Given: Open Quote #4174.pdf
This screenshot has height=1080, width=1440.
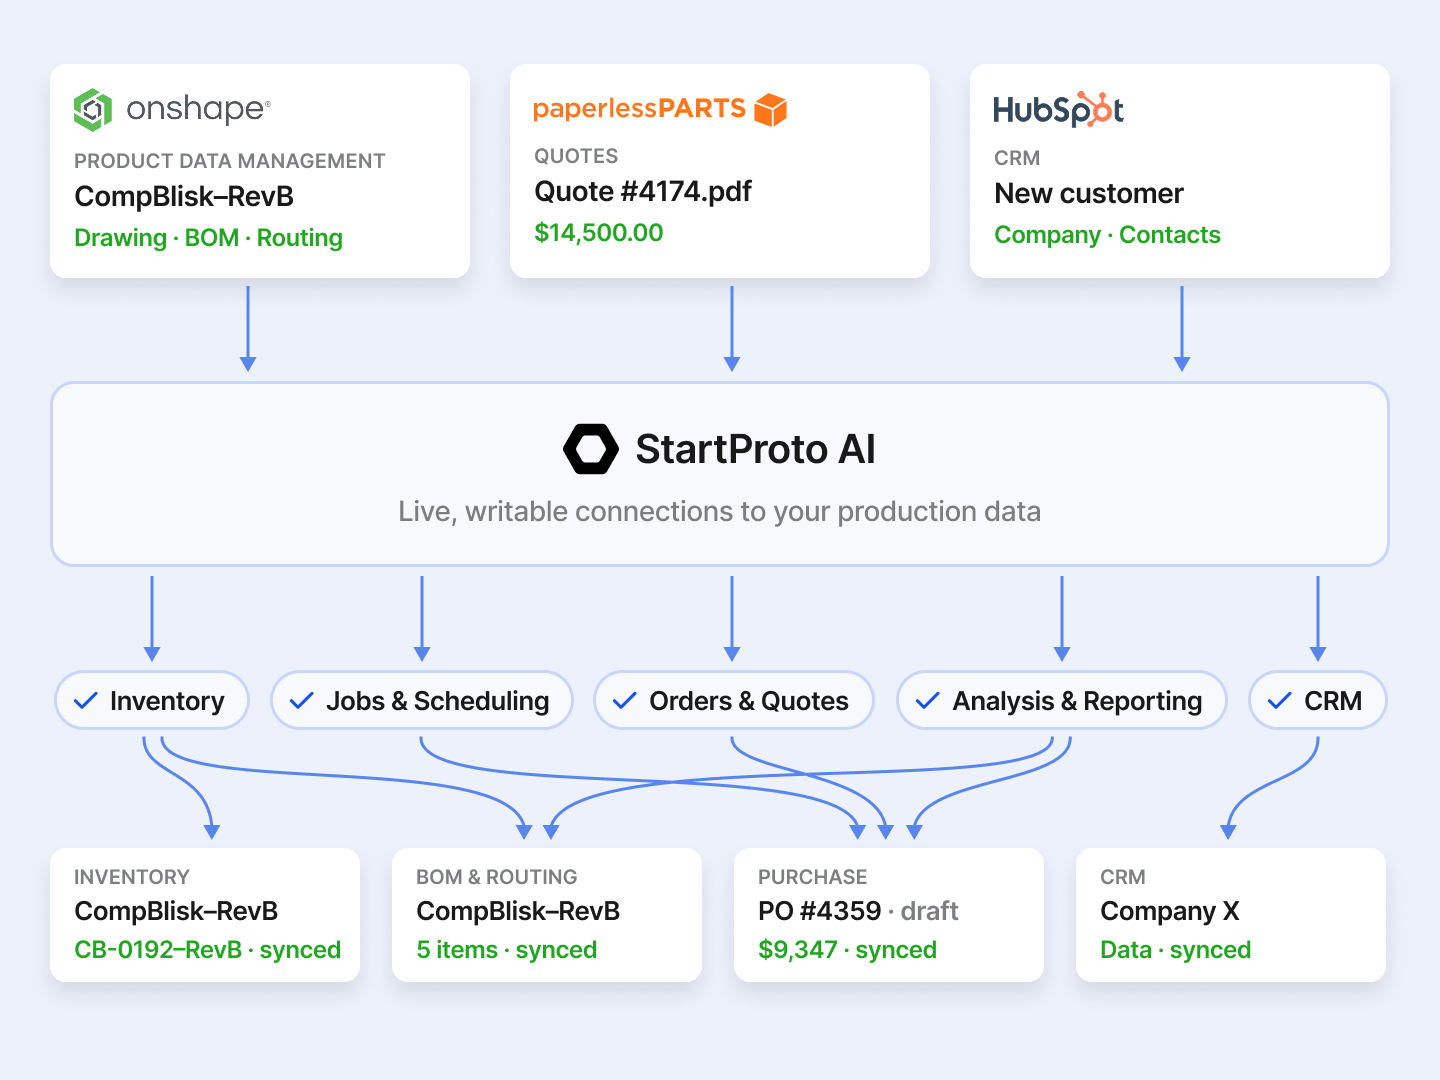Looking at the screenshot, I should coord(643,191).
